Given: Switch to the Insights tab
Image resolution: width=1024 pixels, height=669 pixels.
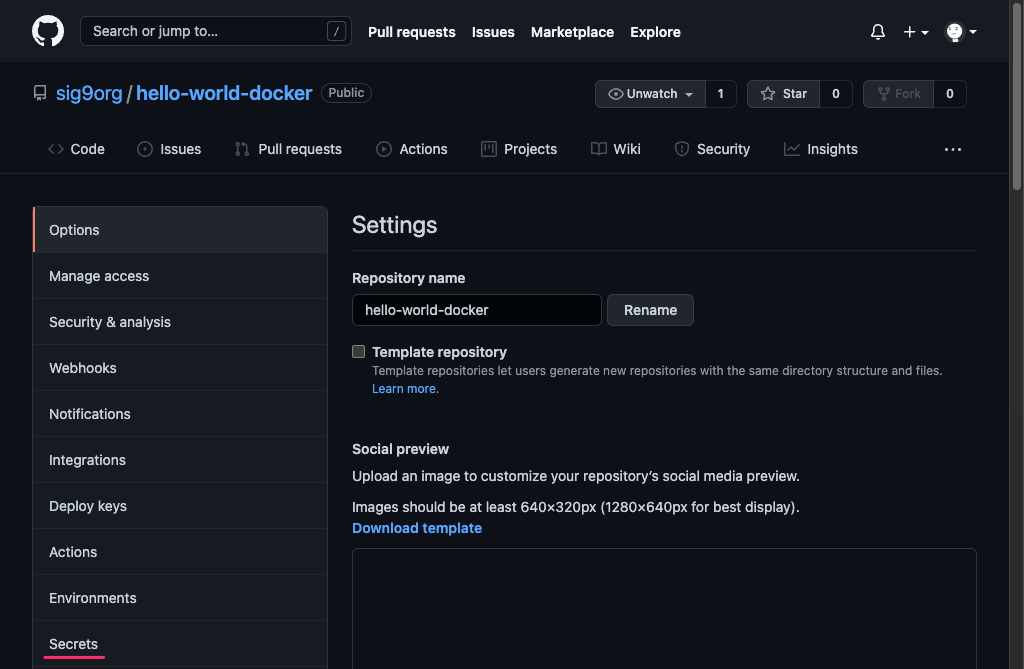Looking at the screenshot, I should 821,149.
